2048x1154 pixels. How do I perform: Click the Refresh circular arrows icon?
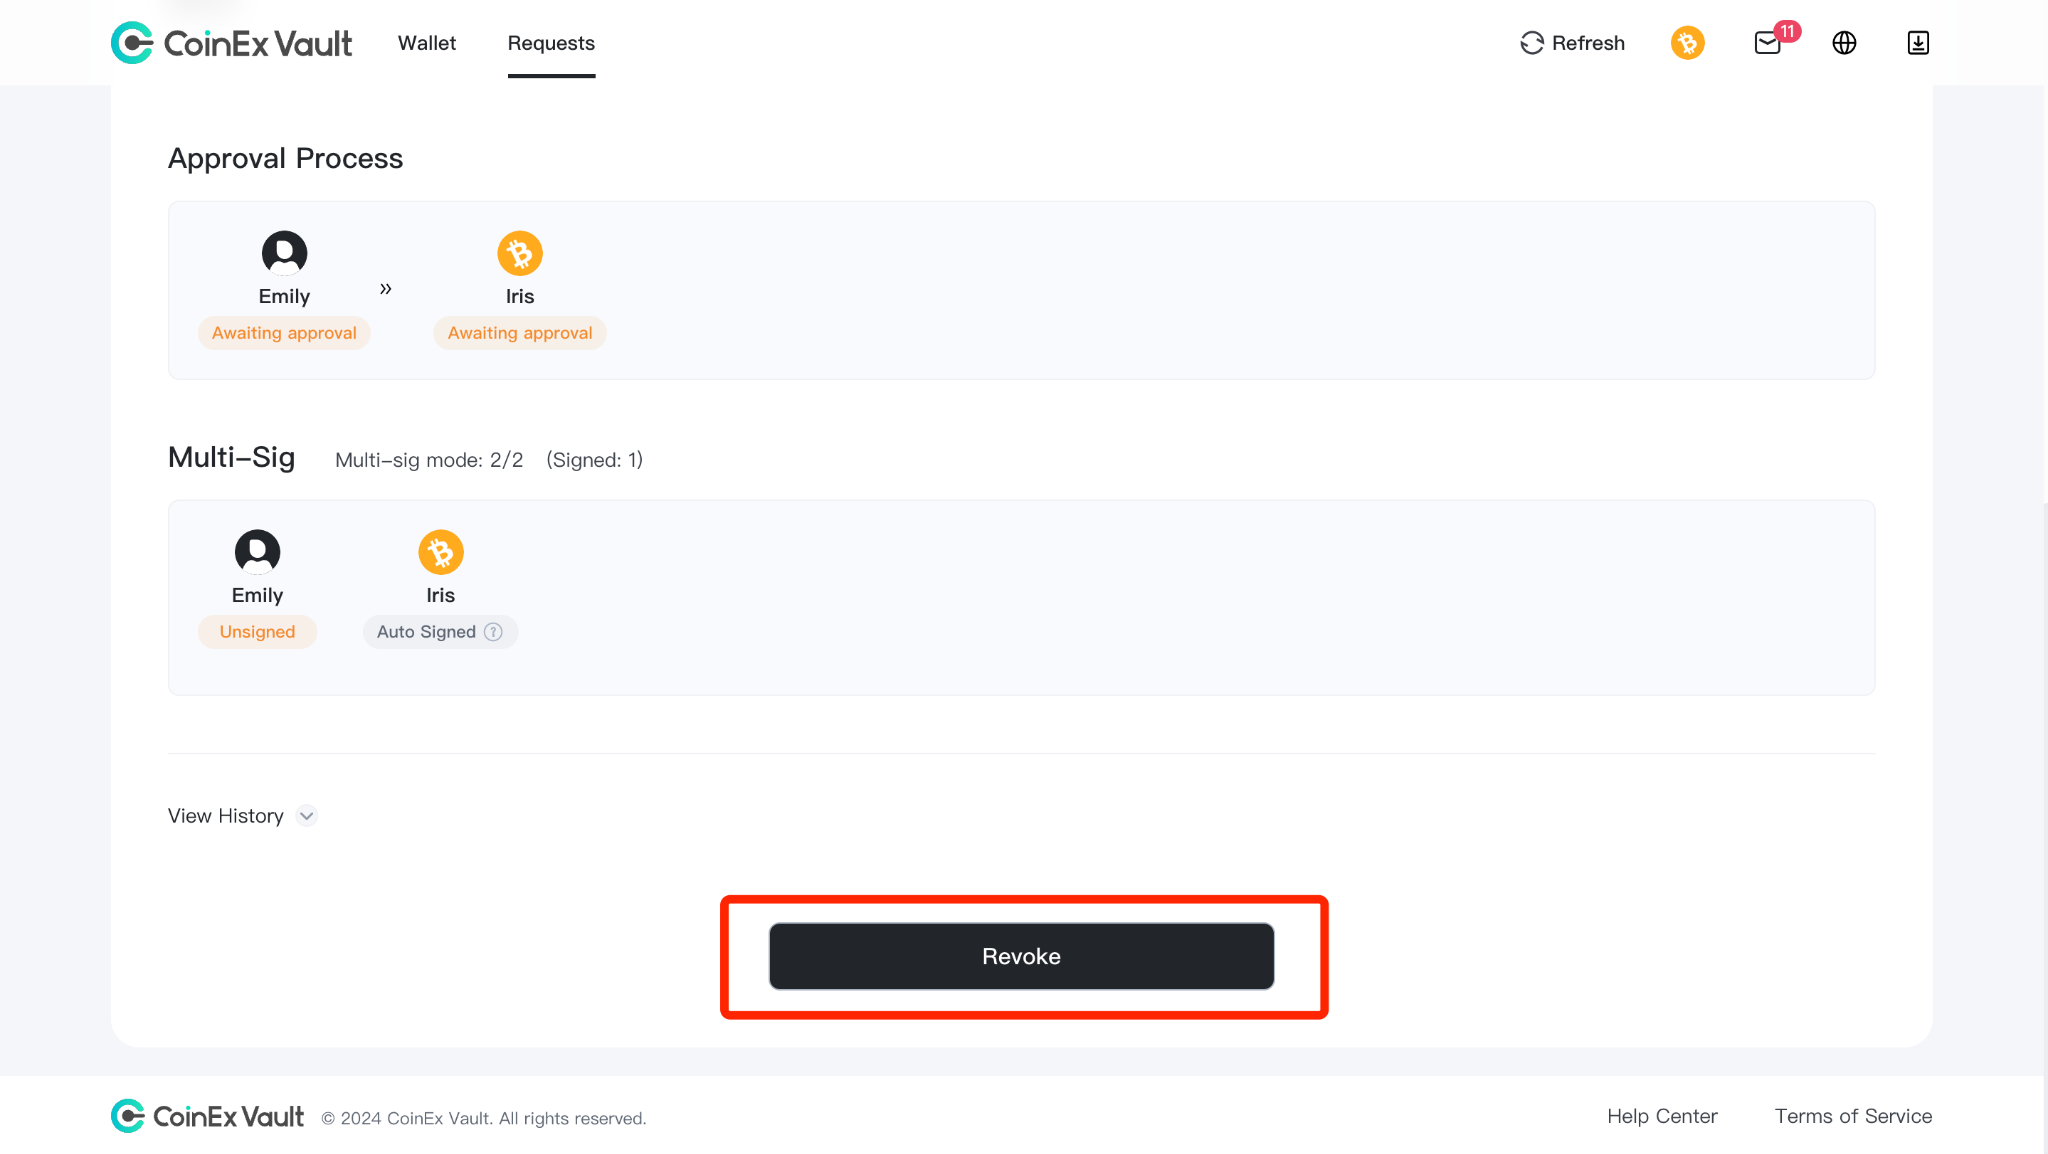coord(1532,43)
